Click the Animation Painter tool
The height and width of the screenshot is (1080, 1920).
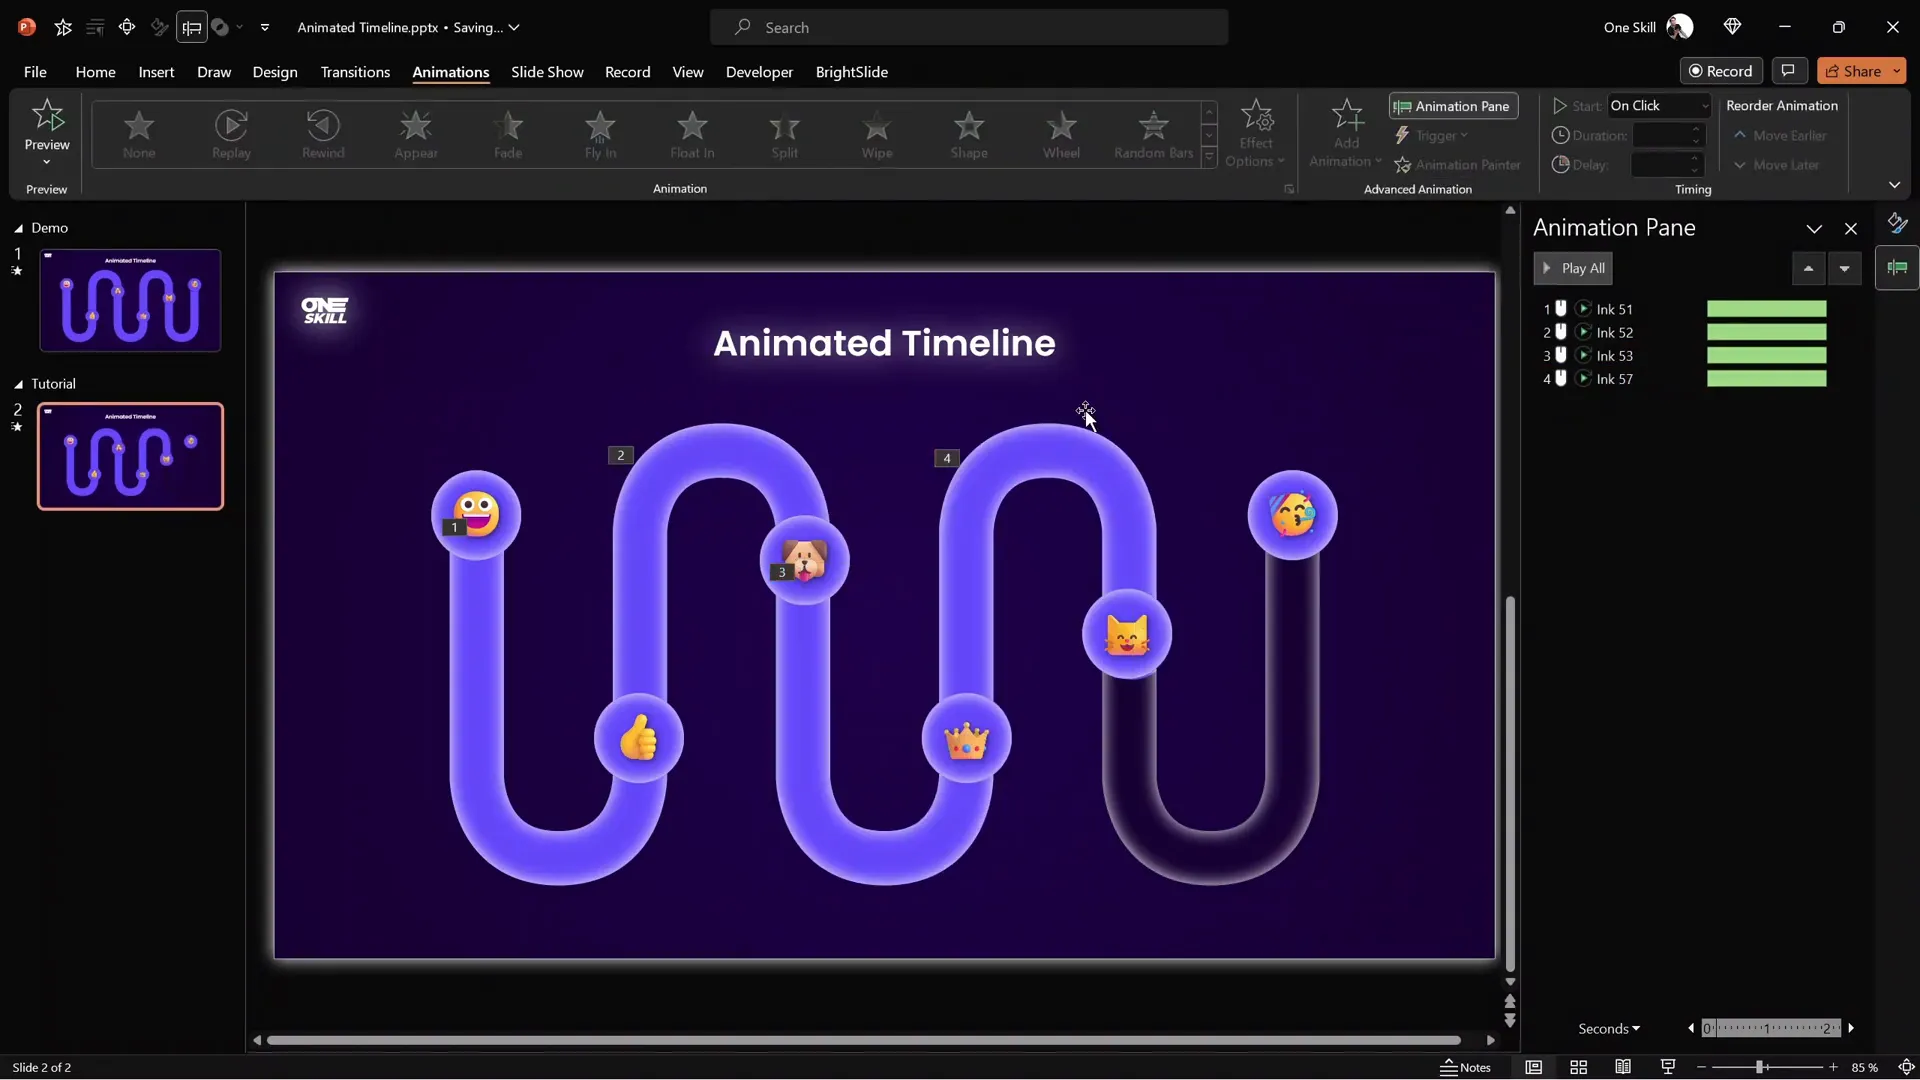click(1458, 165)
